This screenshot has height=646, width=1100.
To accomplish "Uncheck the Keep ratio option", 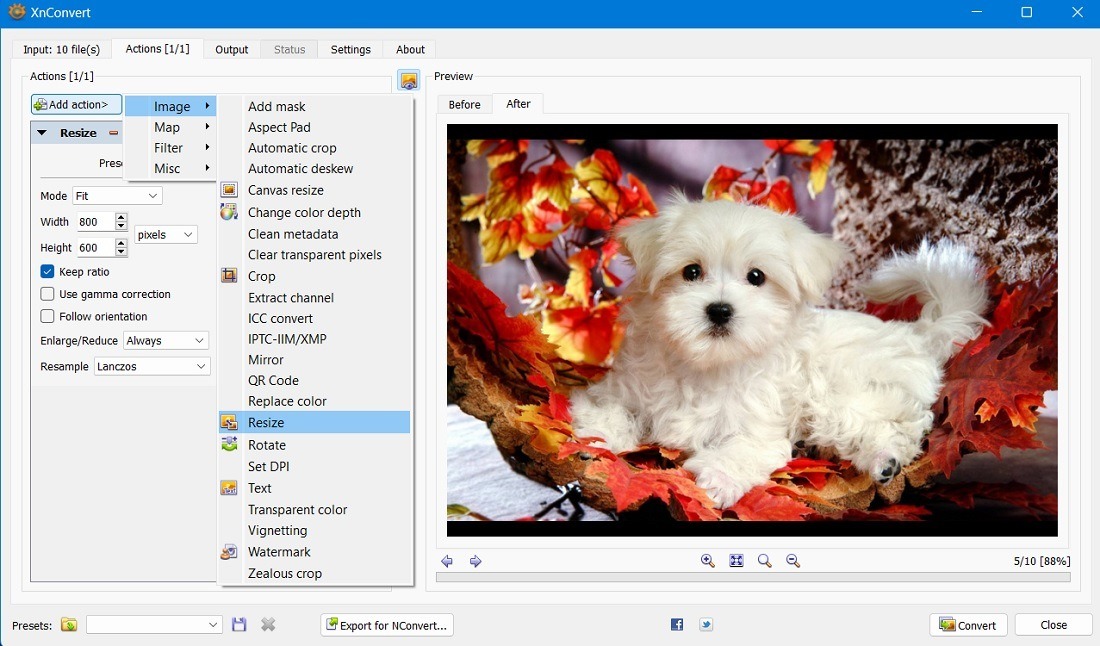I will 46,271.
